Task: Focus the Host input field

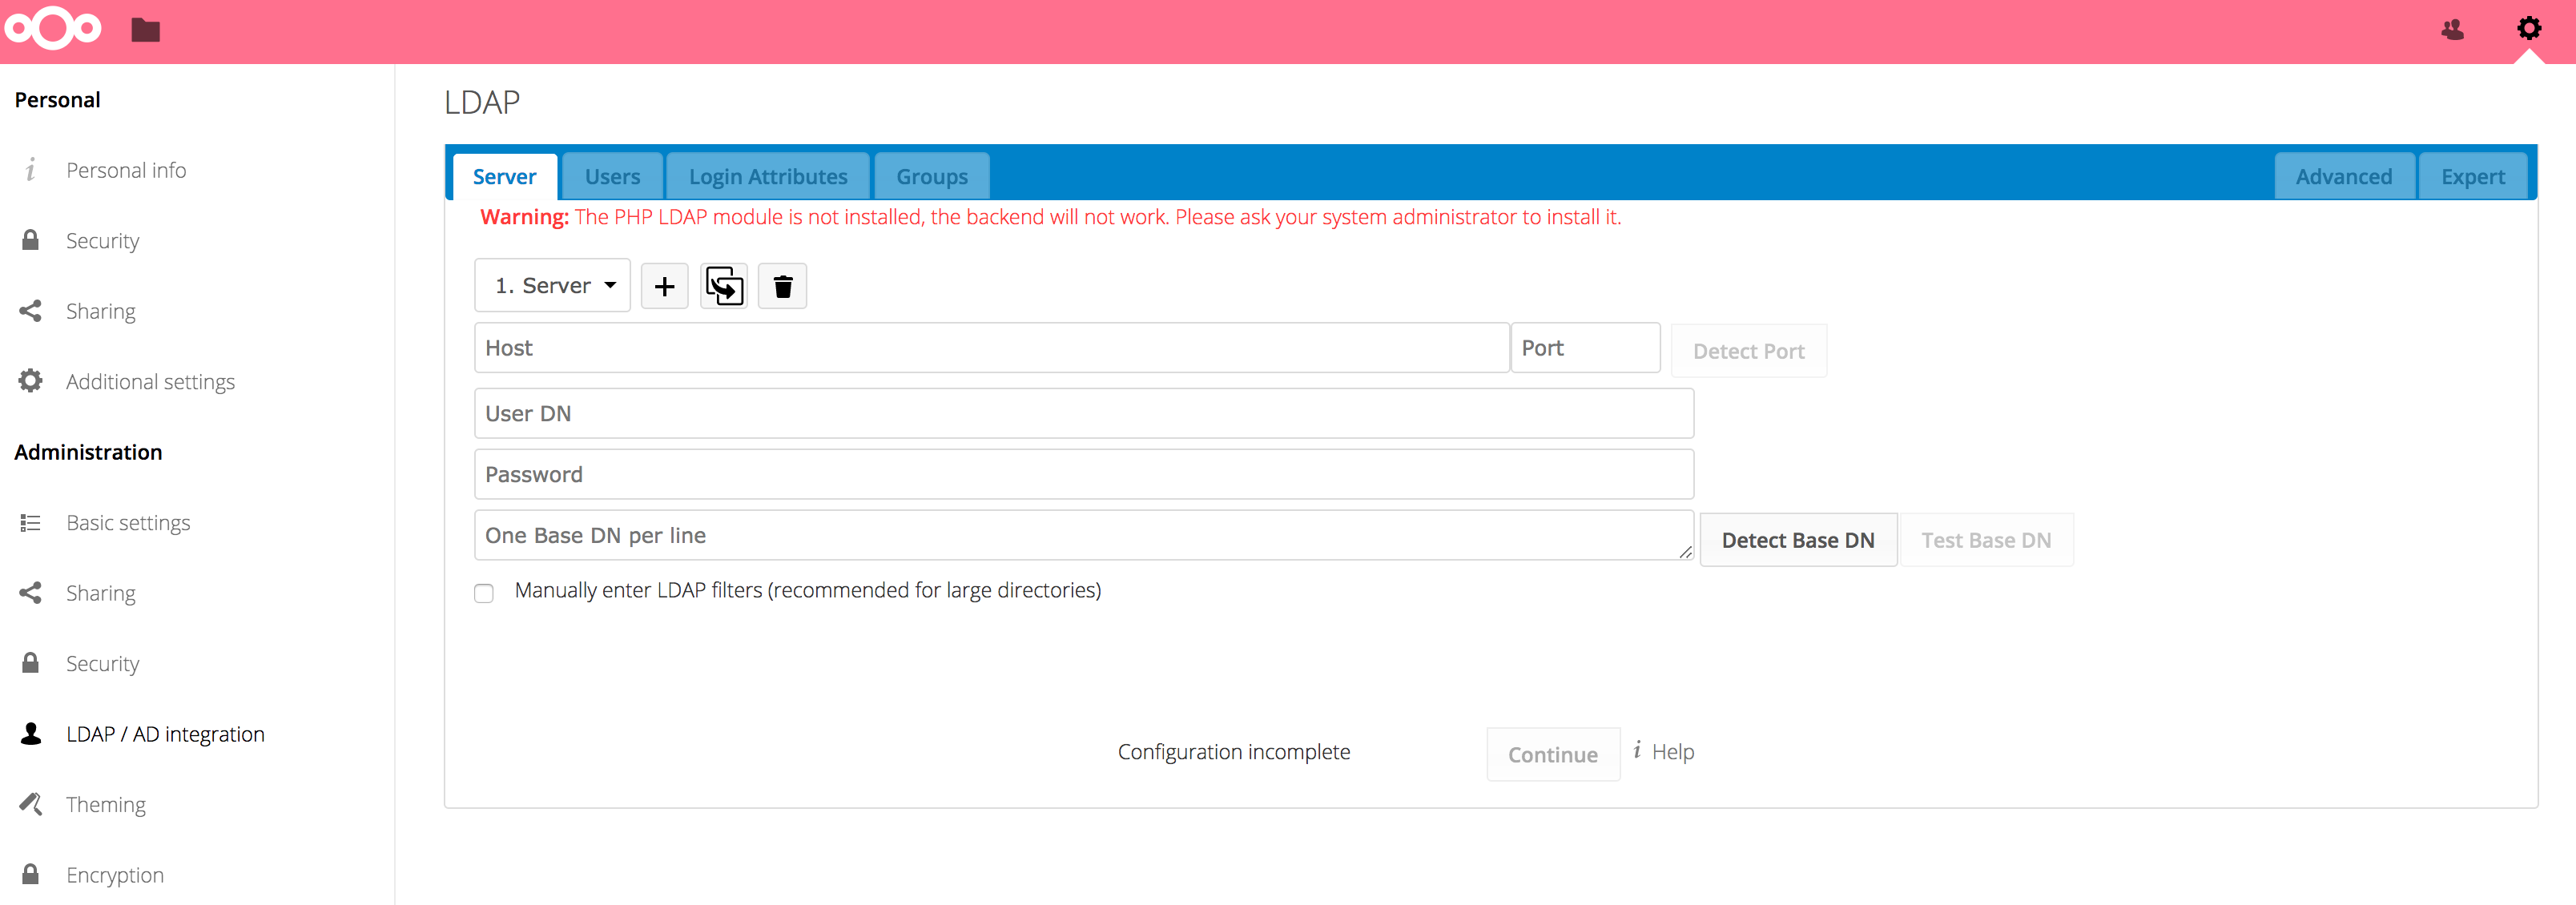Action: [990, 348]
